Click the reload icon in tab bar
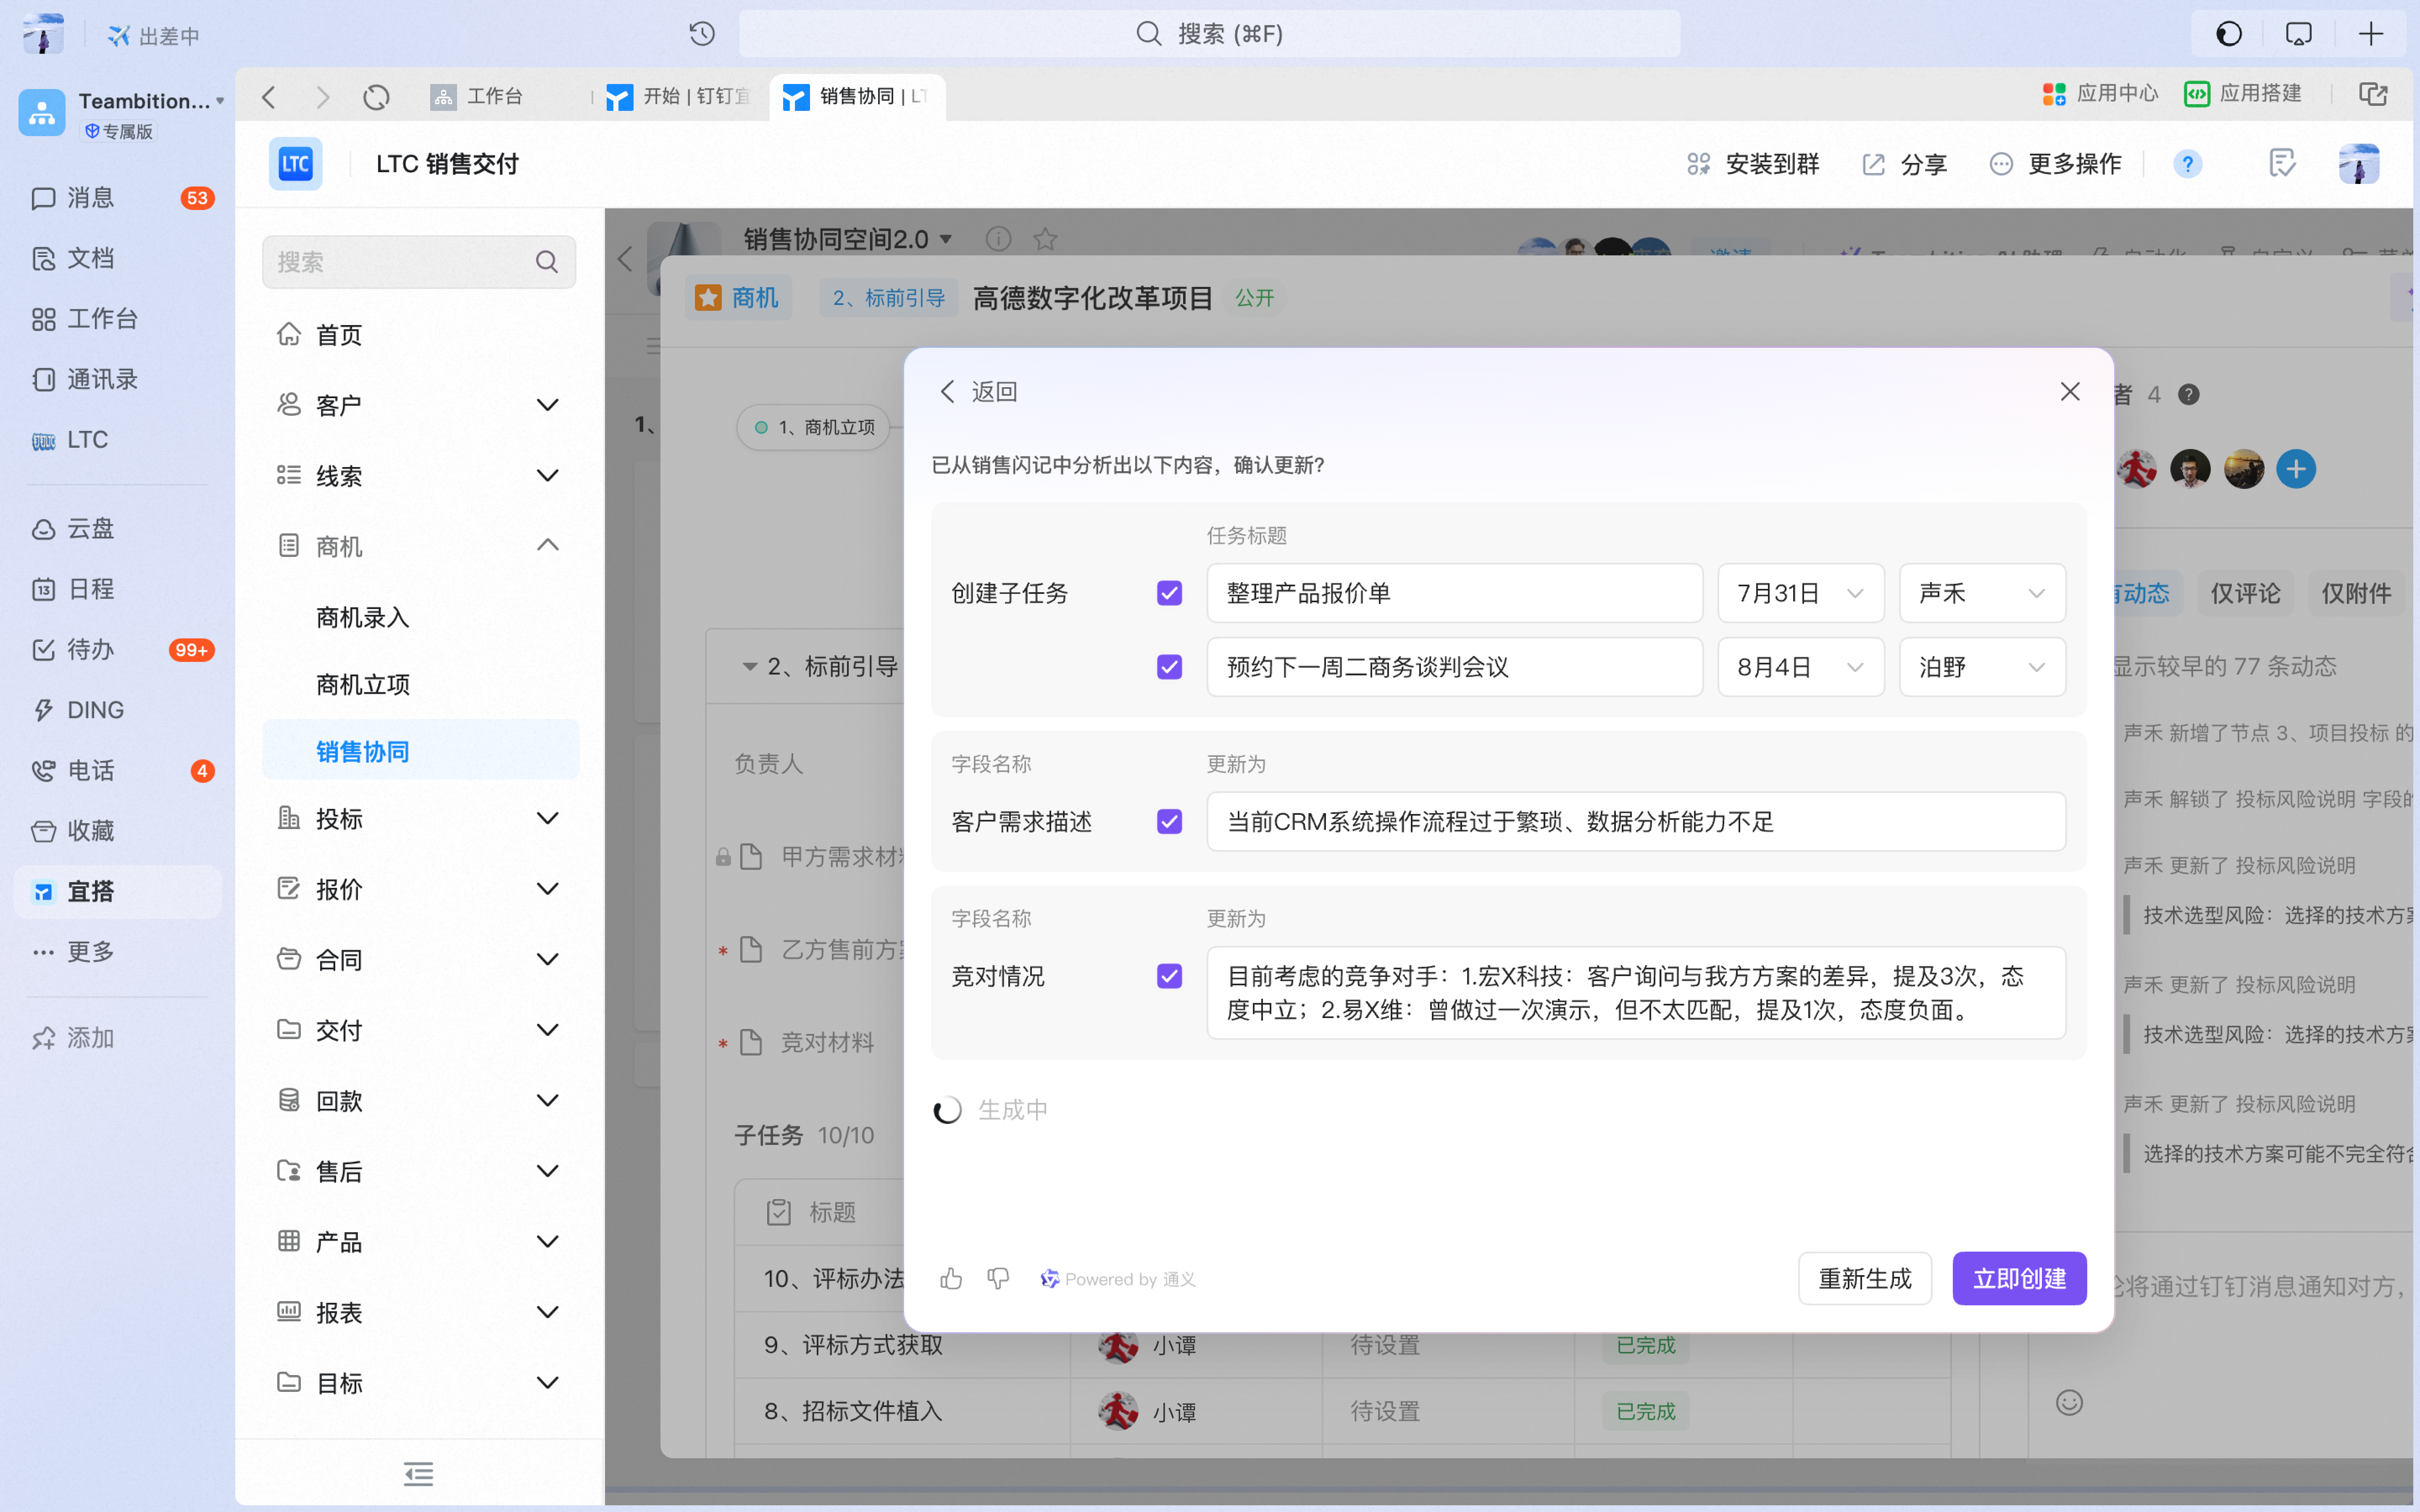 point(376,97)
